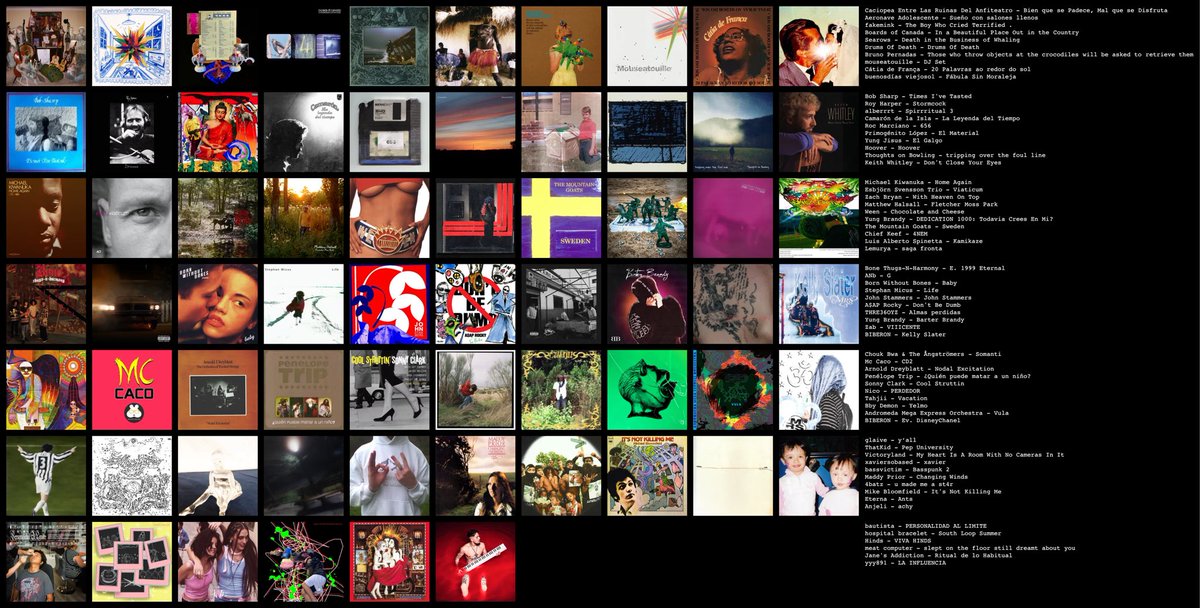Click the Aeronave Adolescente starburst cover
The image size is (1200, 608).
click(132, 46)
